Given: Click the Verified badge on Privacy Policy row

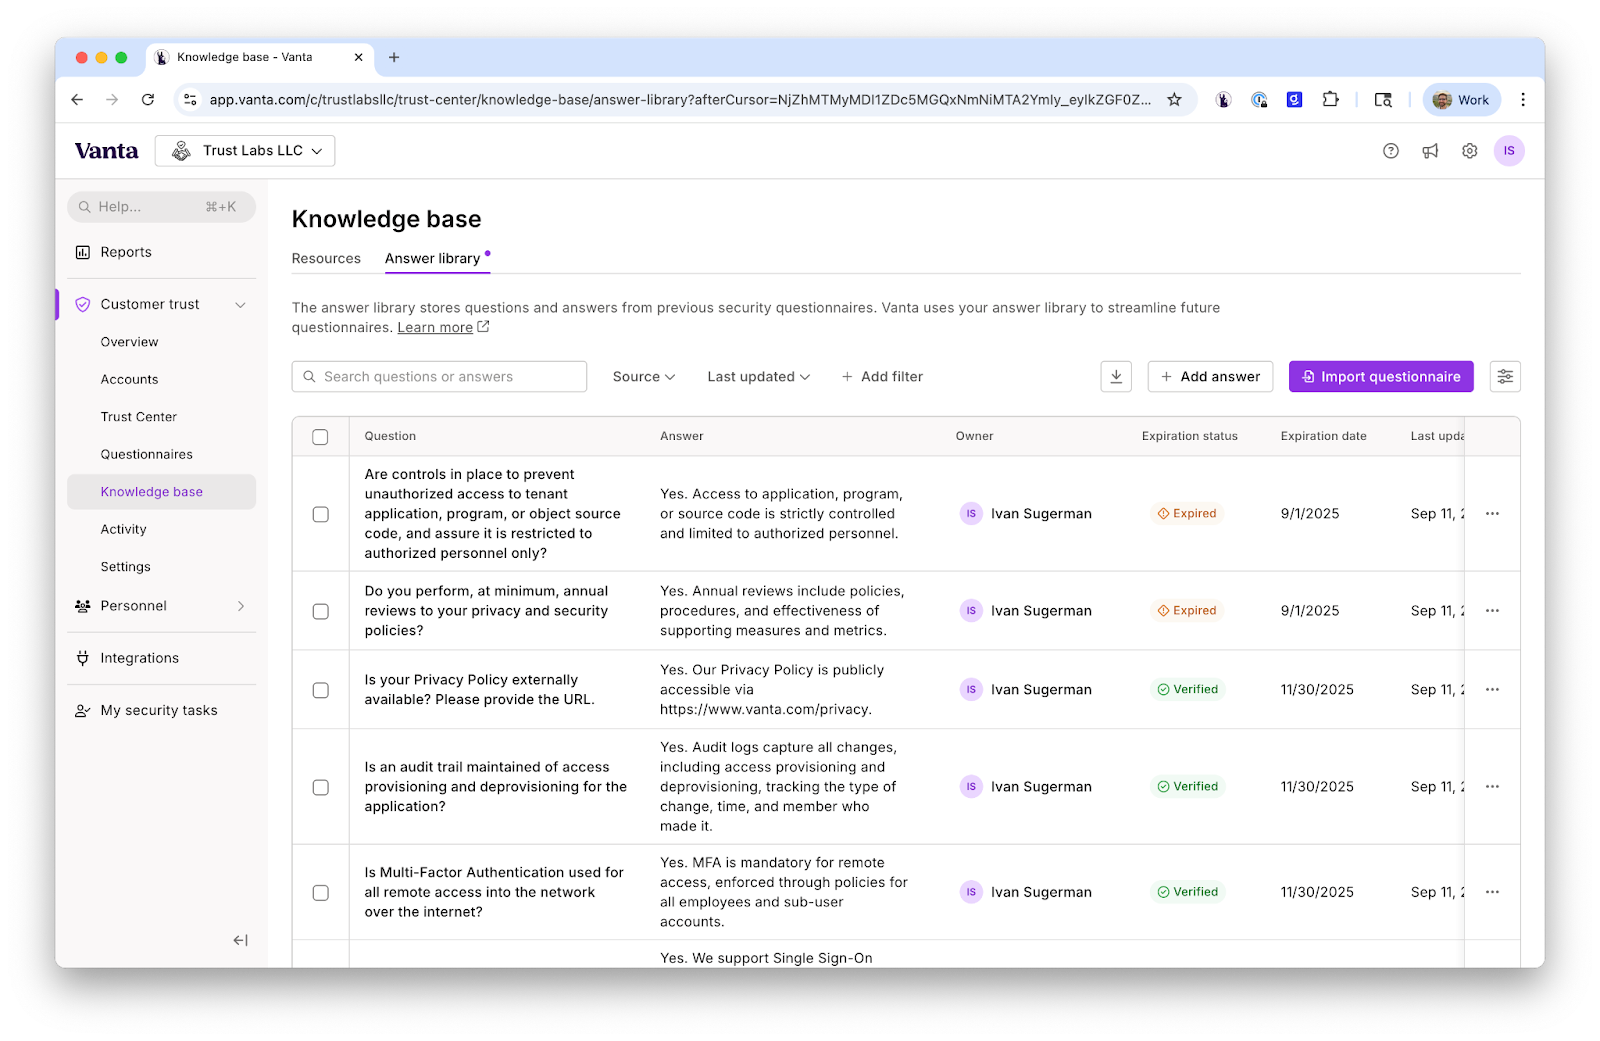Looking at the screenshot, I should tap(1187, 690).
